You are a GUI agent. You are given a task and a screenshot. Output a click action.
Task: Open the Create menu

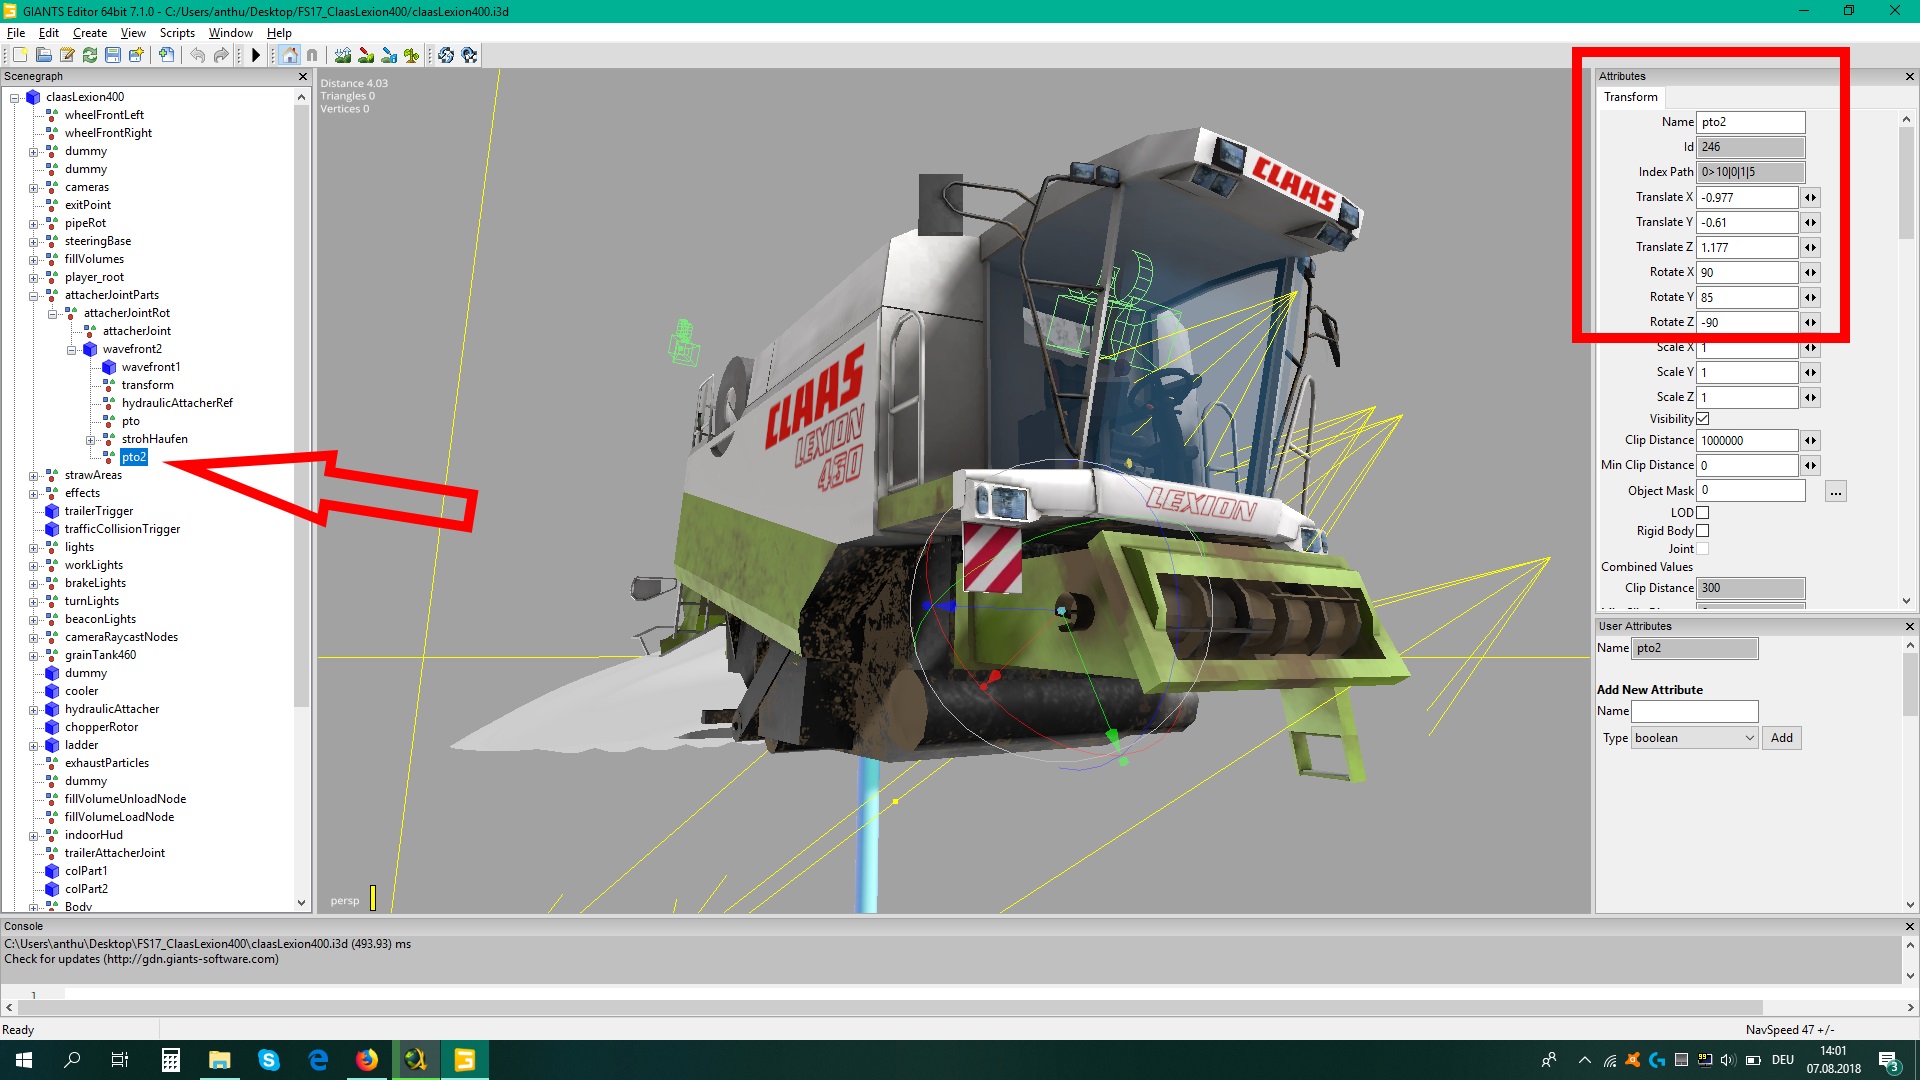(90, 33)
